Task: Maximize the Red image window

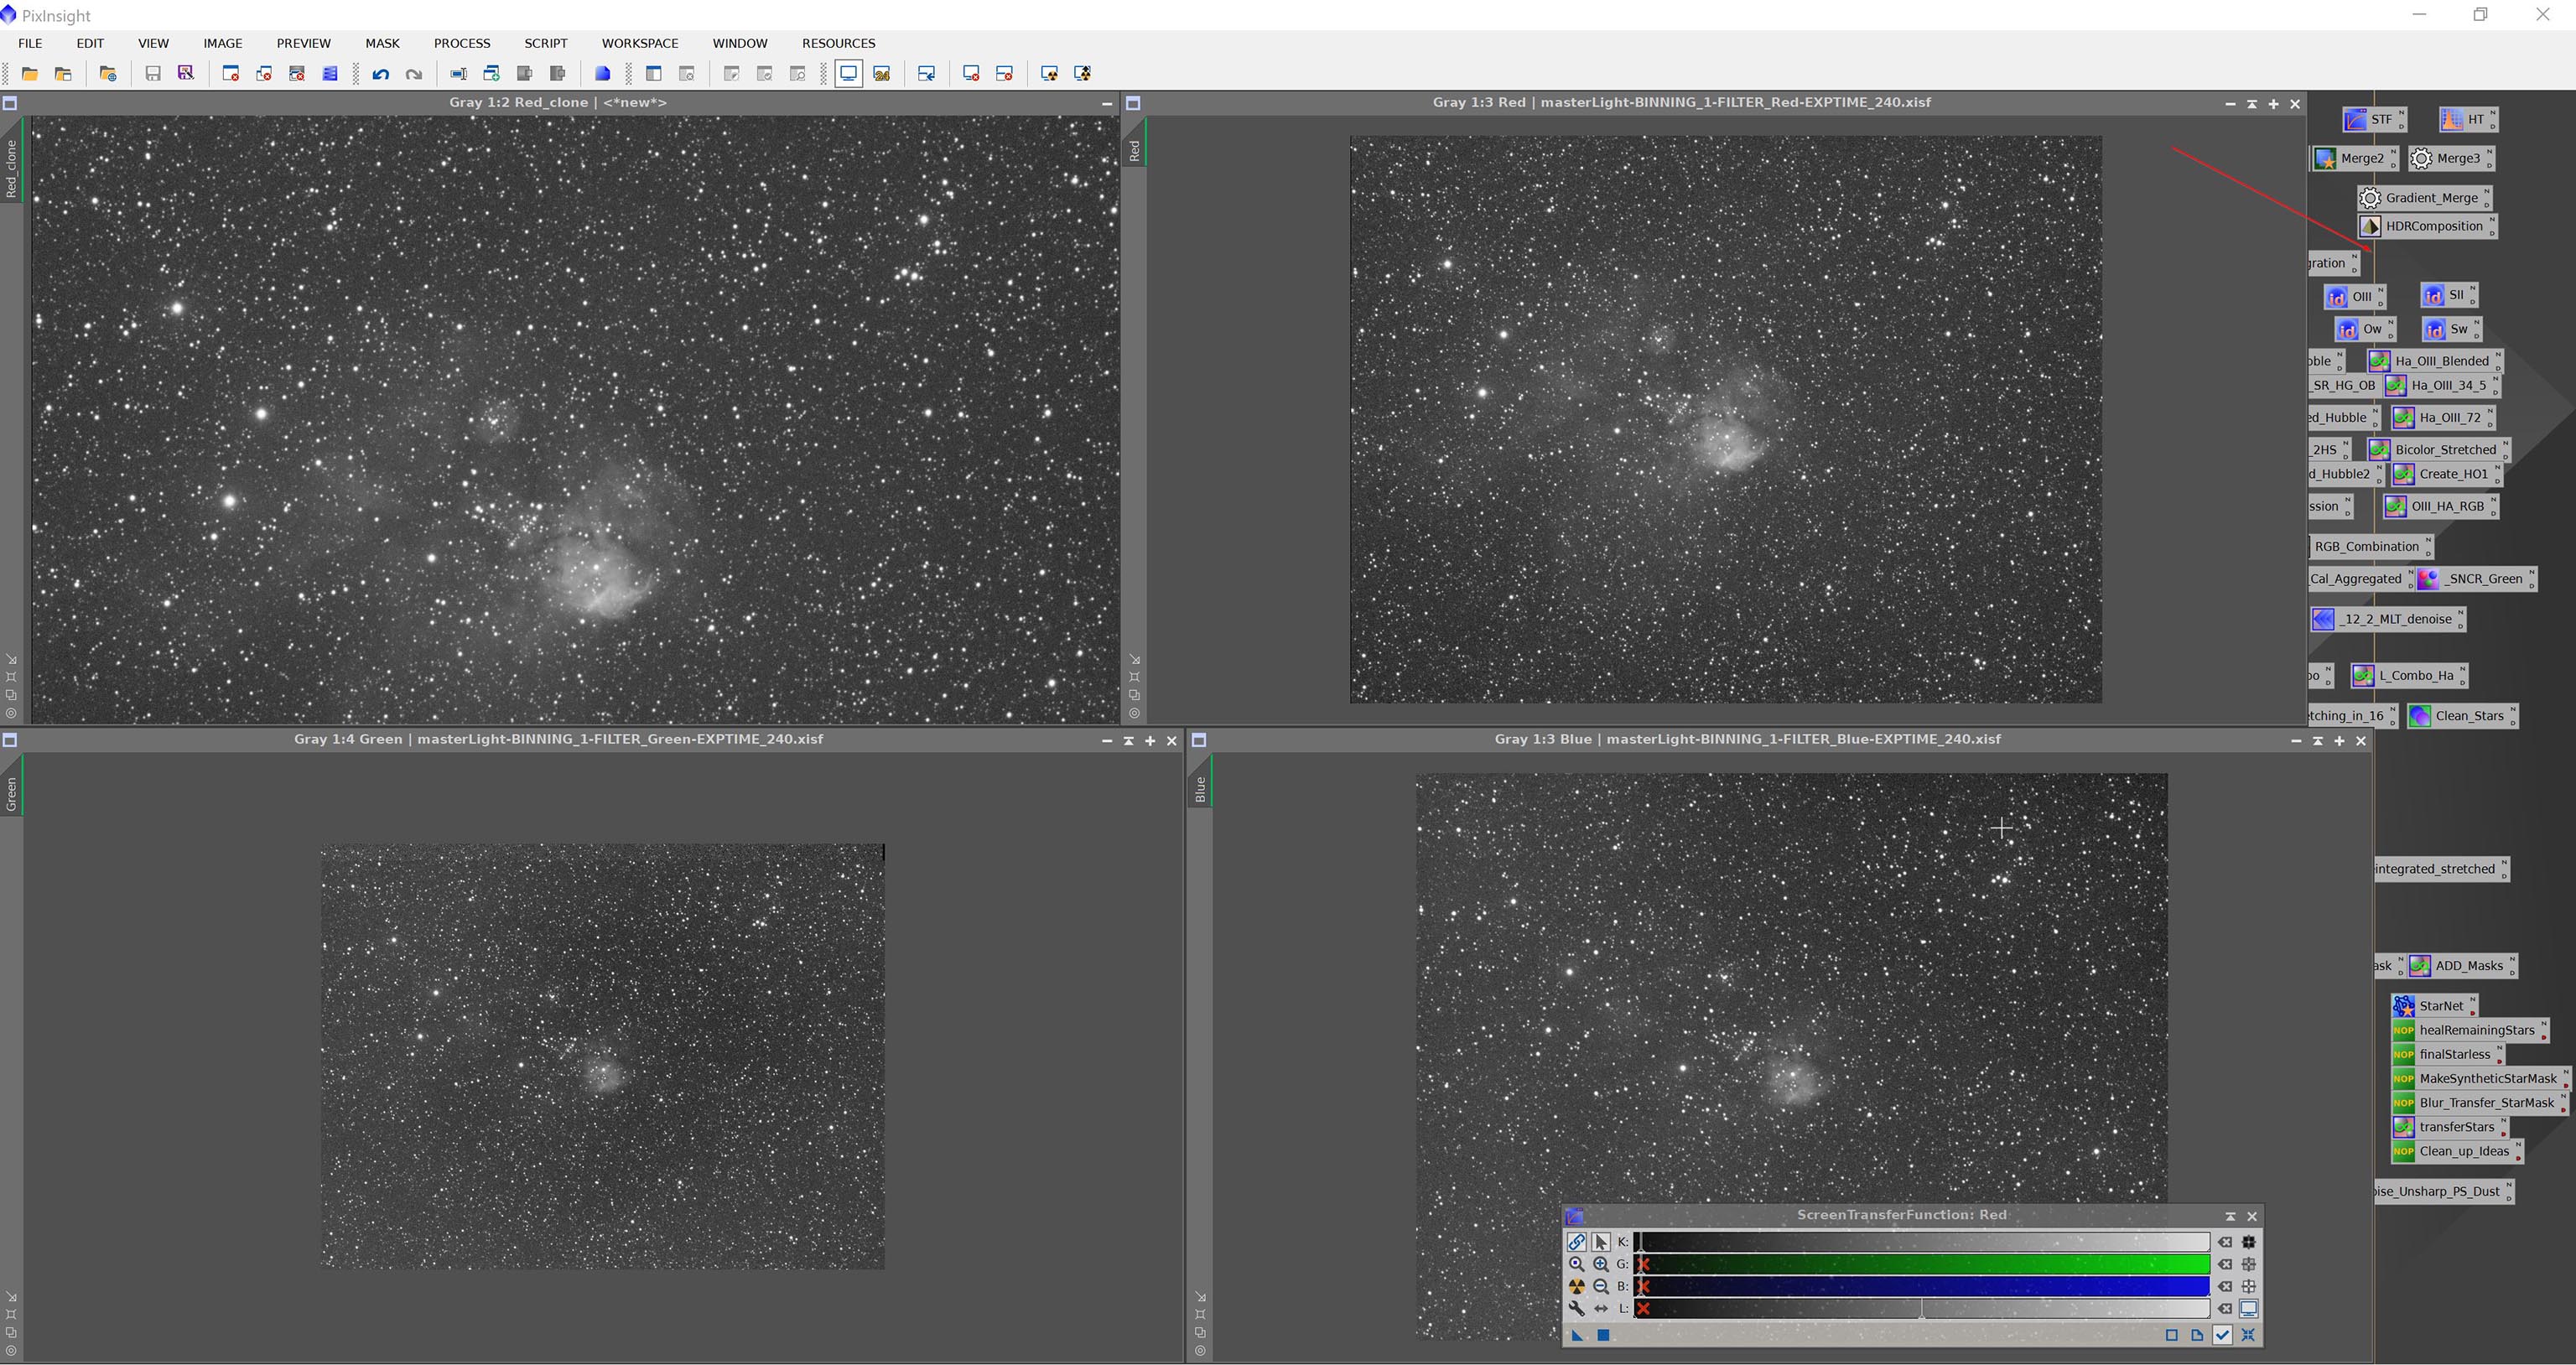Action: pyautogui.click(x=2273, y=103)
